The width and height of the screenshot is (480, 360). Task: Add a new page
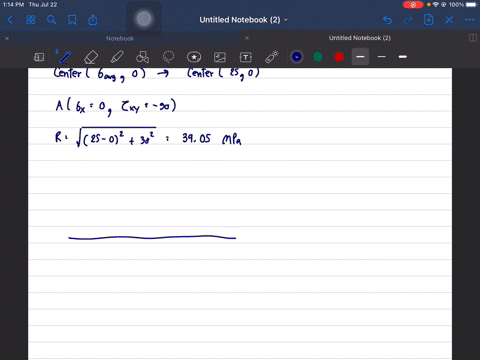(x=428, y=20)
